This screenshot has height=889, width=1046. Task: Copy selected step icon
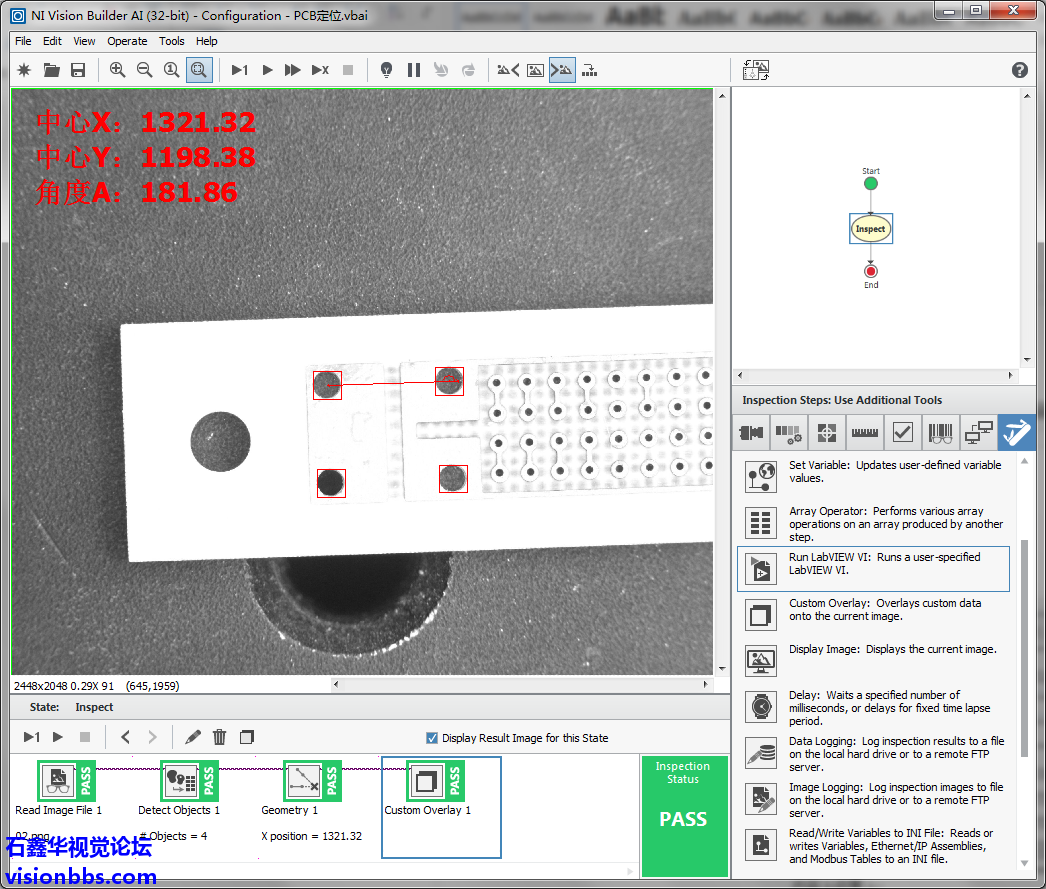point(247,737)
